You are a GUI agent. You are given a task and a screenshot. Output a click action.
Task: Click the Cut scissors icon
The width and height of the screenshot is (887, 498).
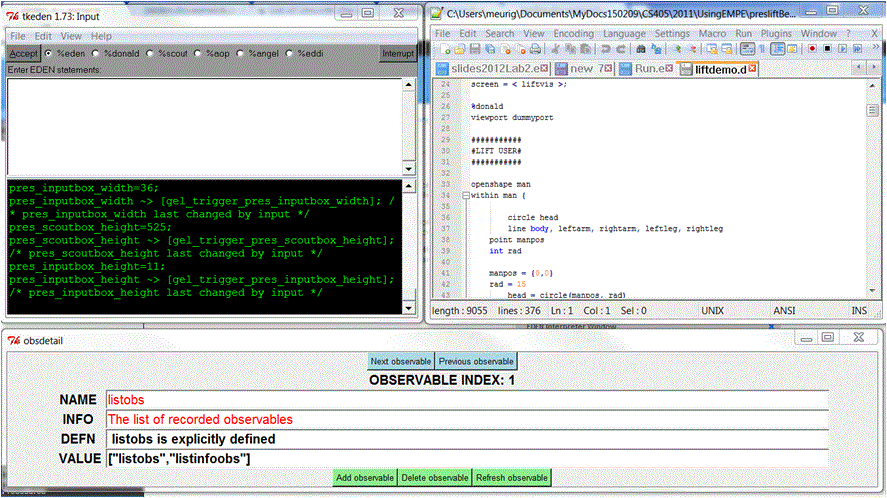[x=553, y=48]
